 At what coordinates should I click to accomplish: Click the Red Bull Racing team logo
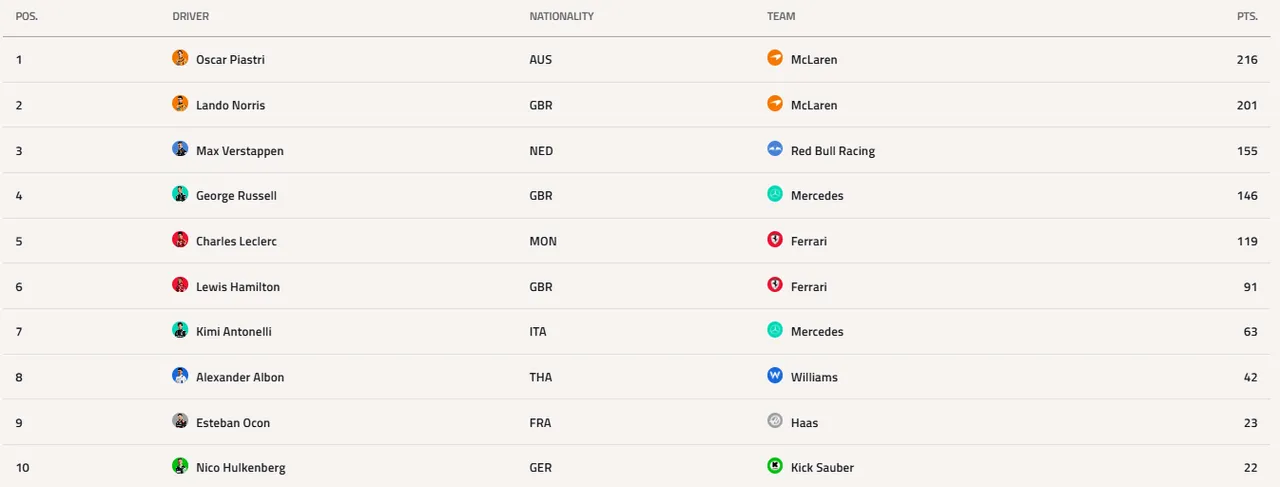click(x=775, y=149)
